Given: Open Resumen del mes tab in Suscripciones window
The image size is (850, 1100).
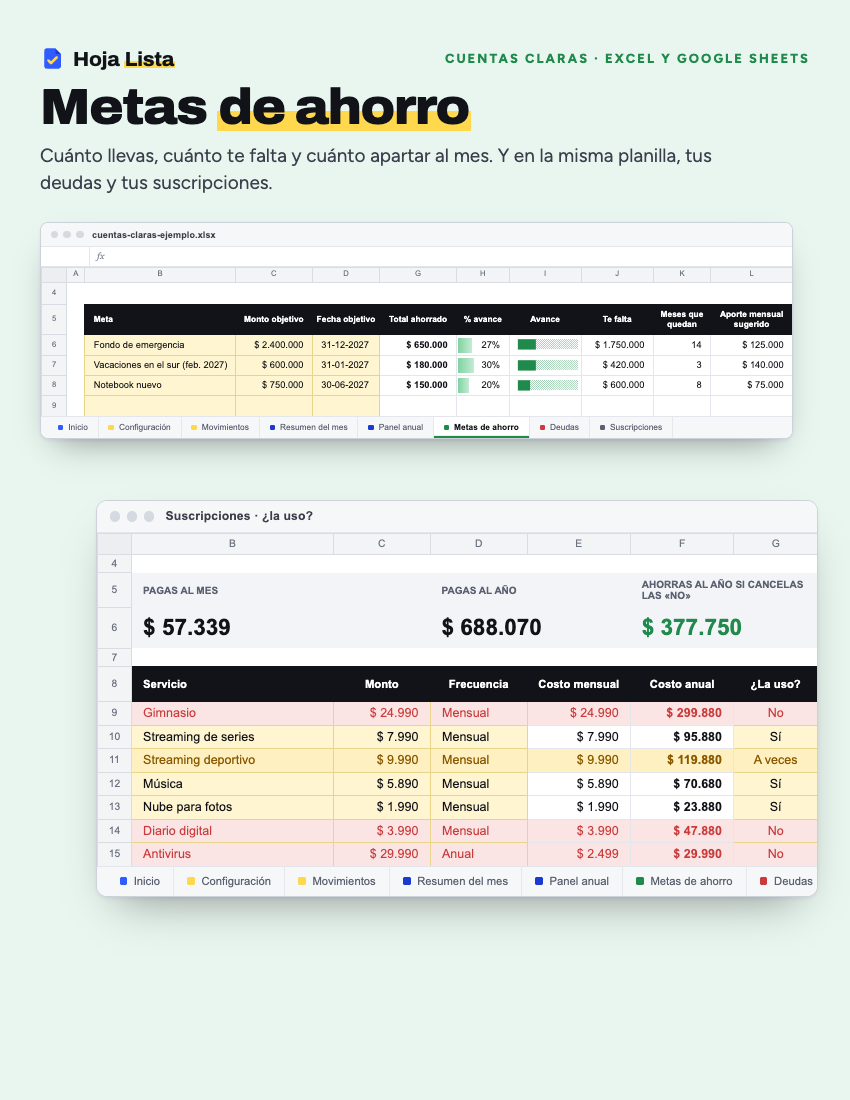Looking at the screenshot, I should coord(456,881).
